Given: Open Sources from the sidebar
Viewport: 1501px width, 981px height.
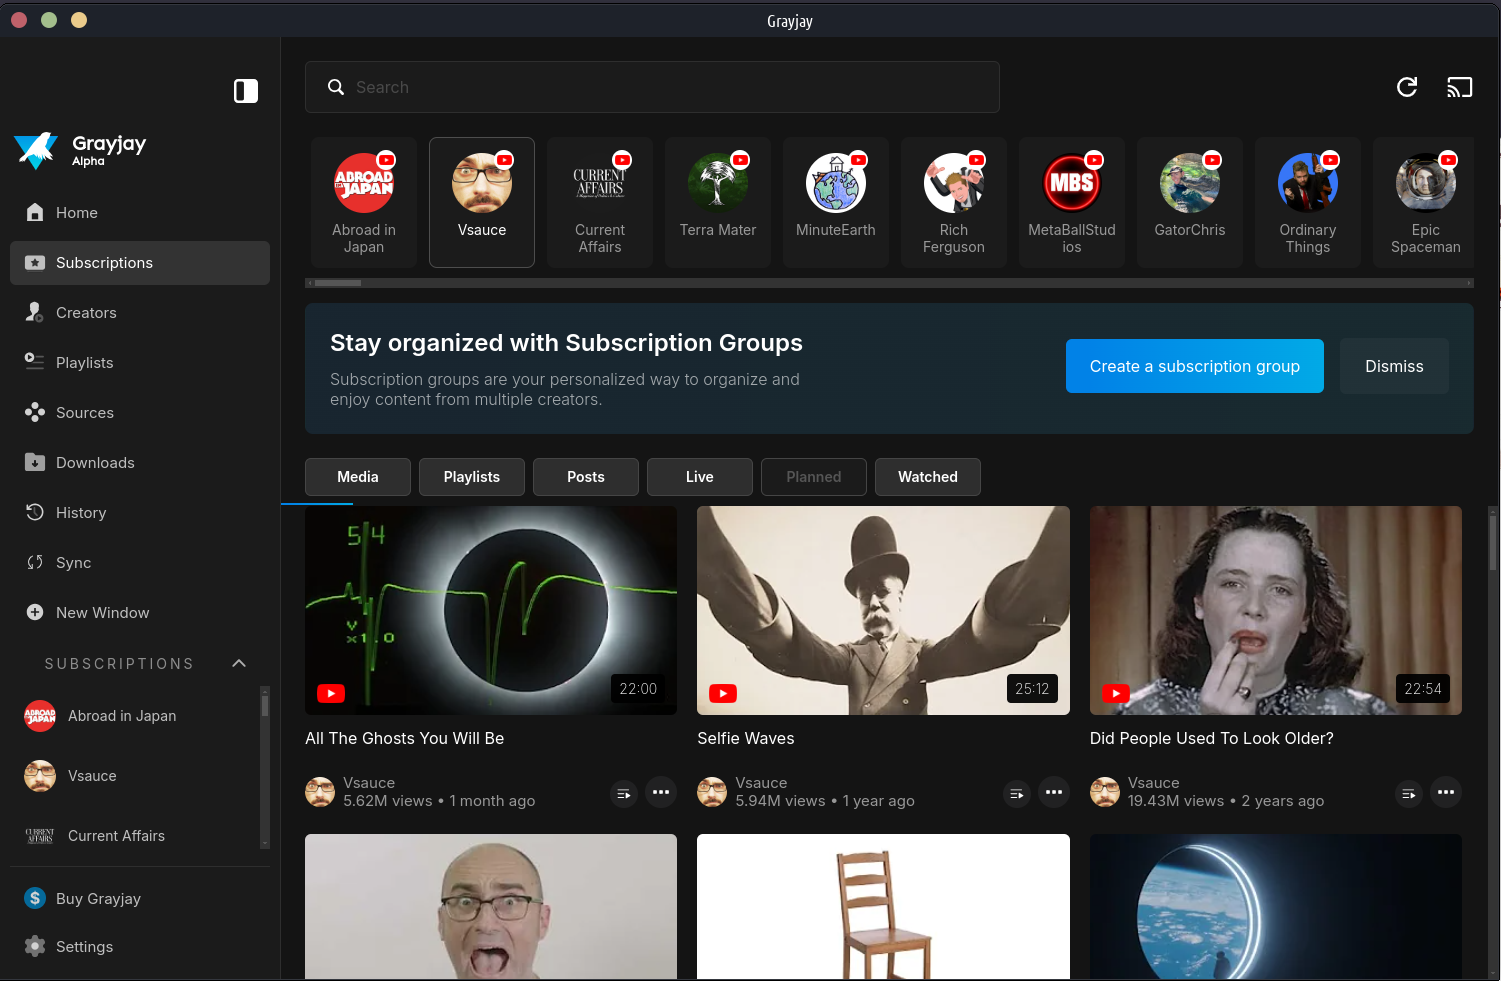Looking at the screenshot, I should click(85, 413).
